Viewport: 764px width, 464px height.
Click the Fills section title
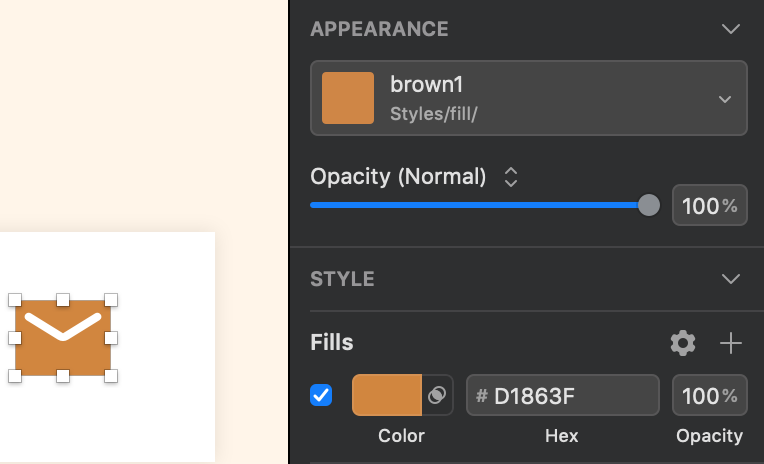coord(332,343)
